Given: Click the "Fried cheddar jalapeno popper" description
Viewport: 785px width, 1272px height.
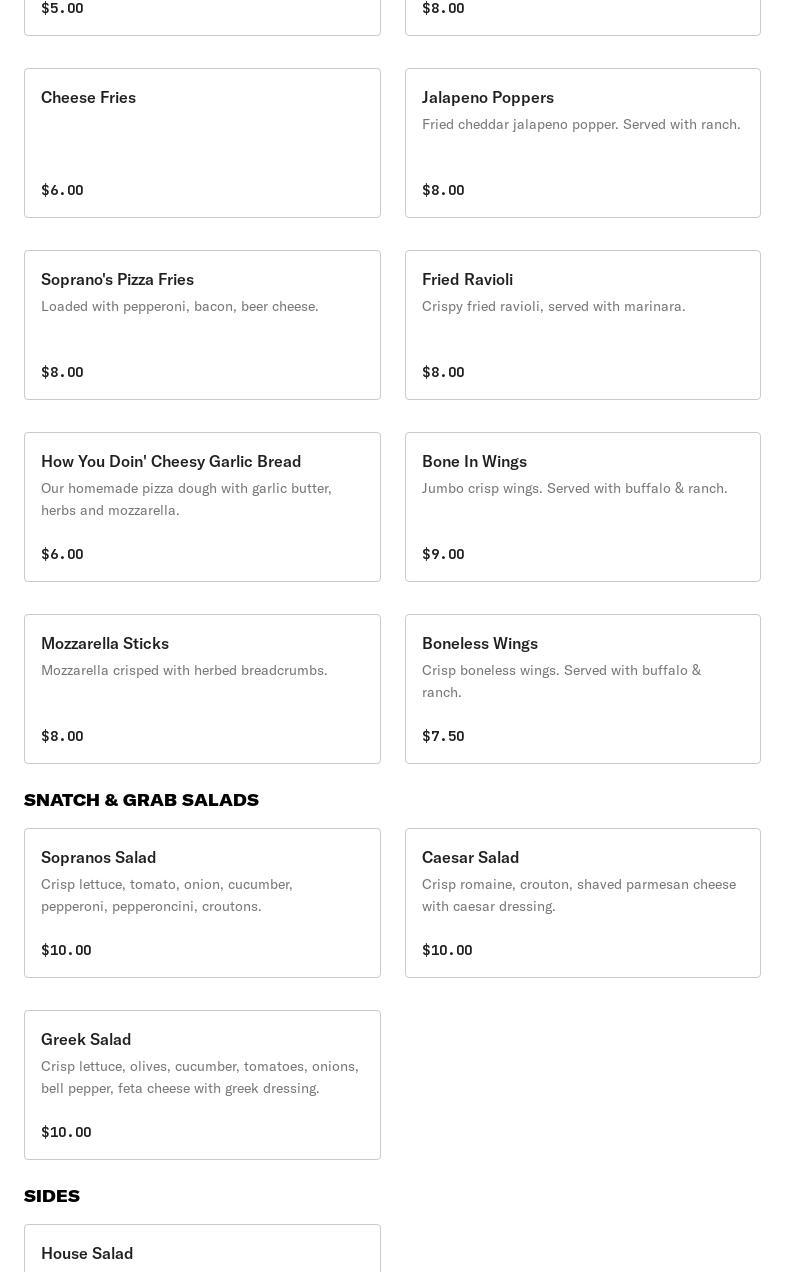Looking at the screenshot, I should (581, 124).
